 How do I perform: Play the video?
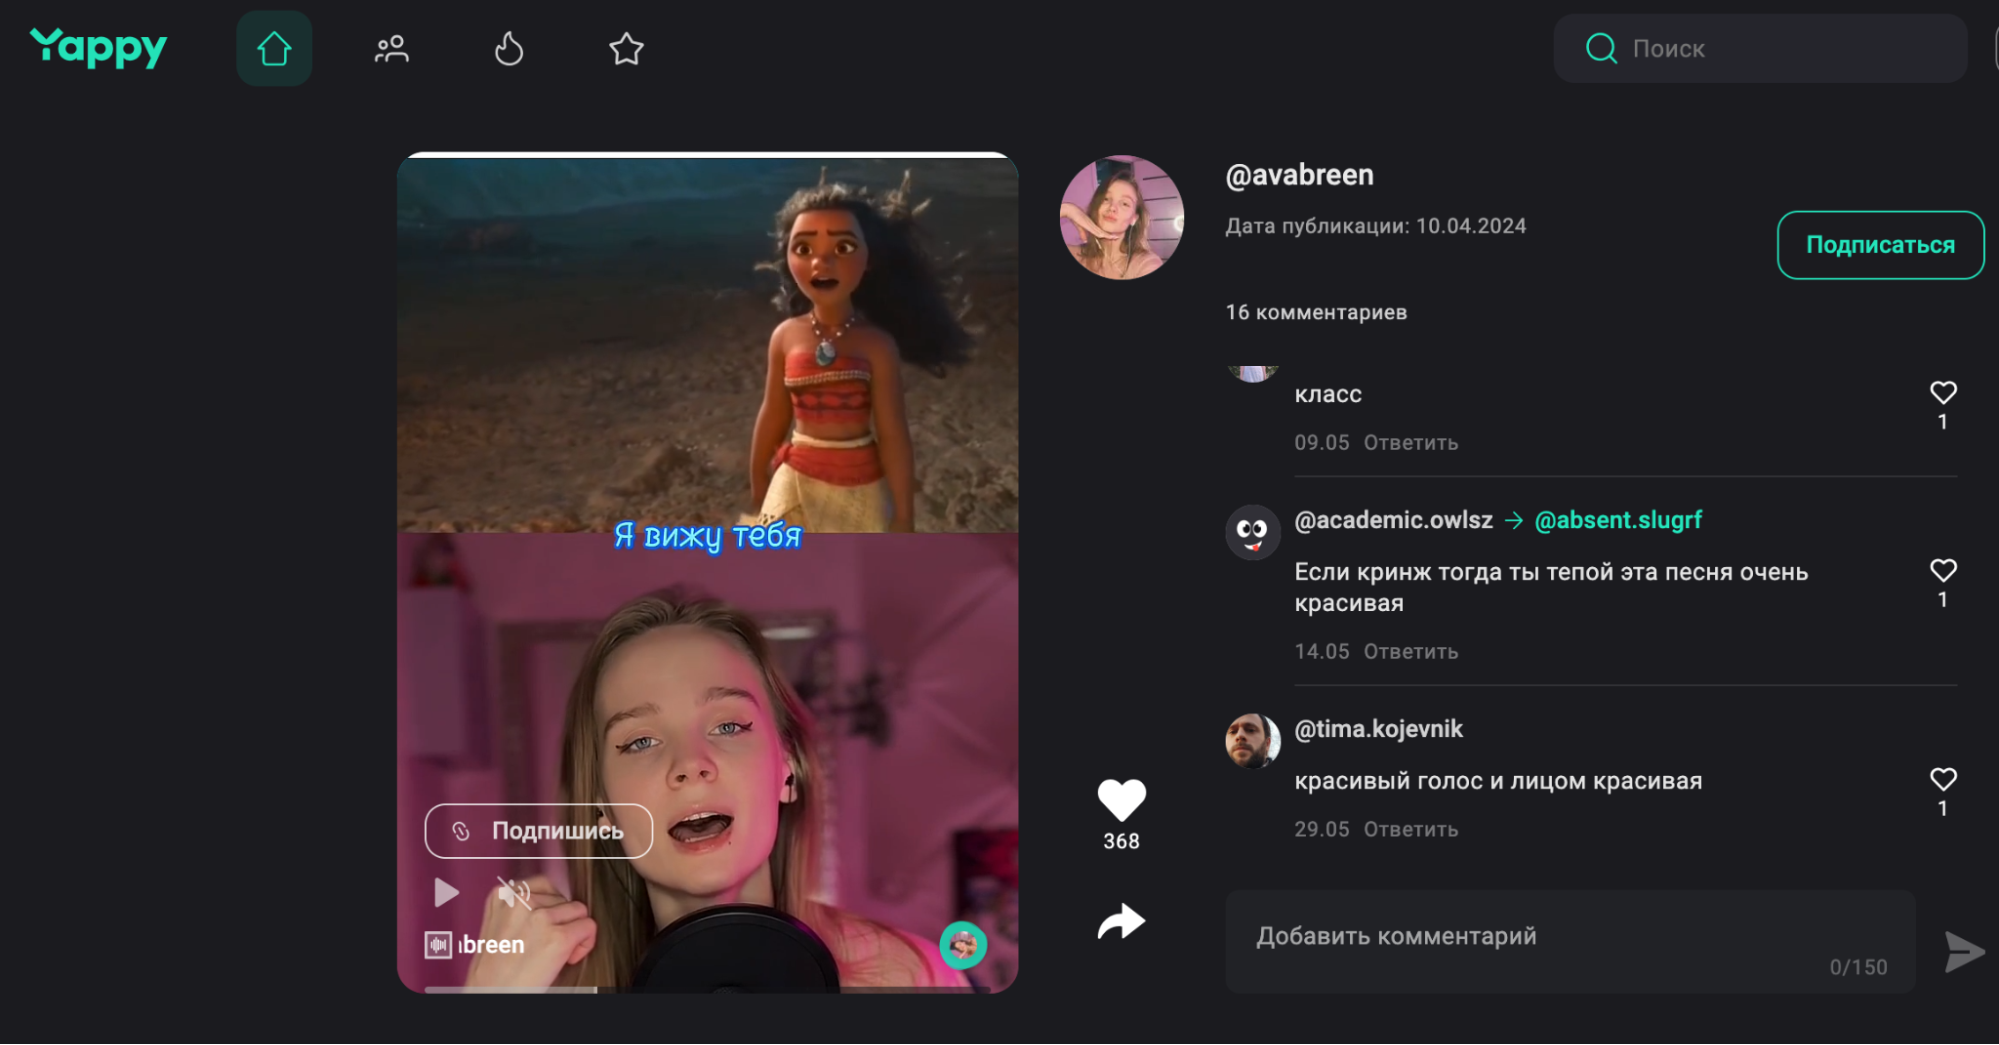pos(446,892)
